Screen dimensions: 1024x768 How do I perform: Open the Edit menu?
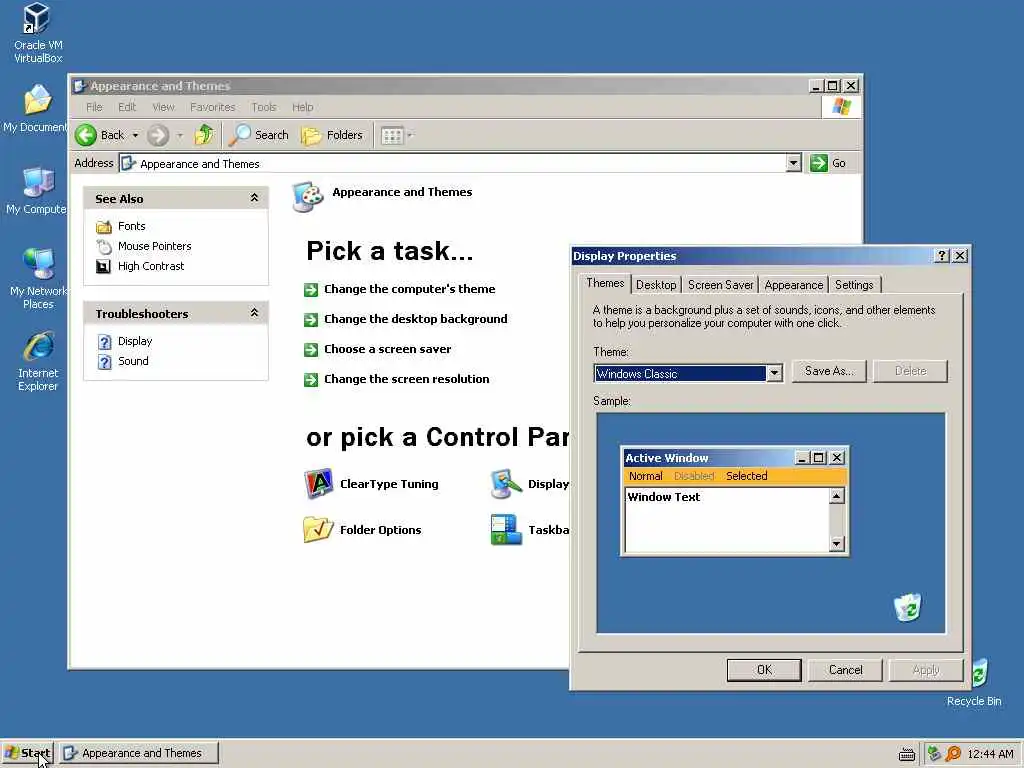click(x=127, y=107)
